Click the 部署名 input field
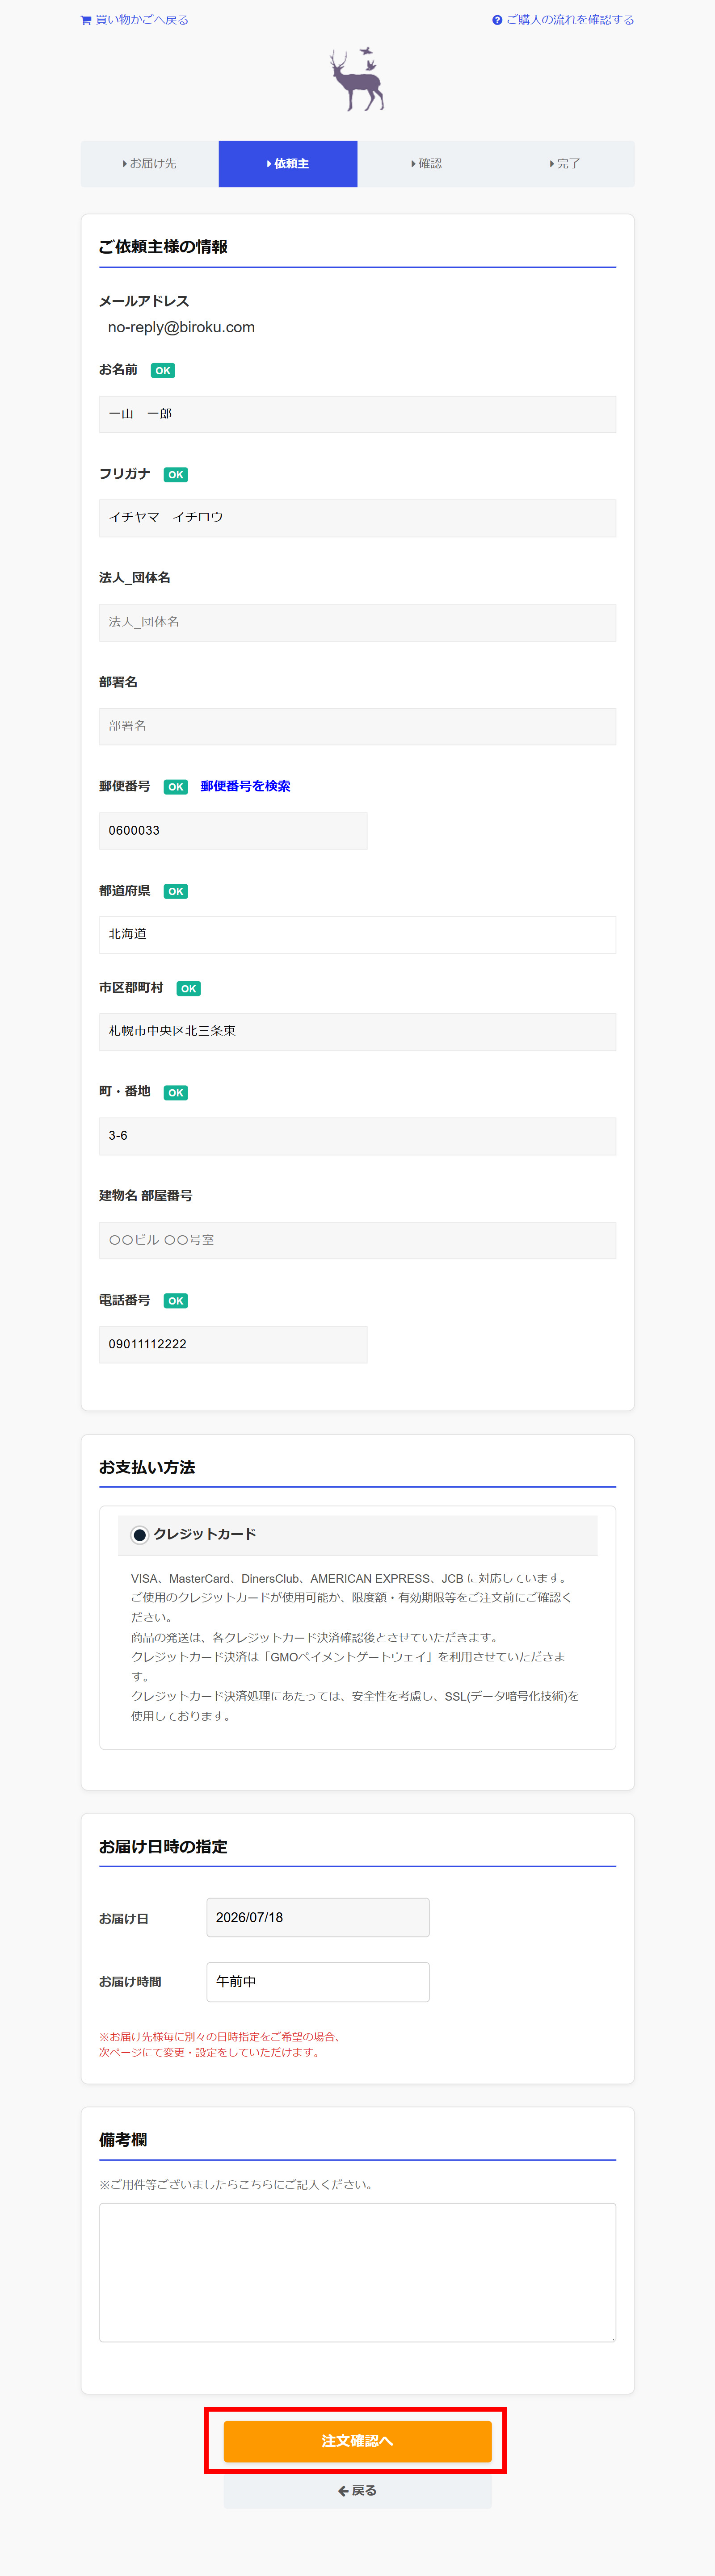Screen dimensions: 715x2576 coord(357,726)
